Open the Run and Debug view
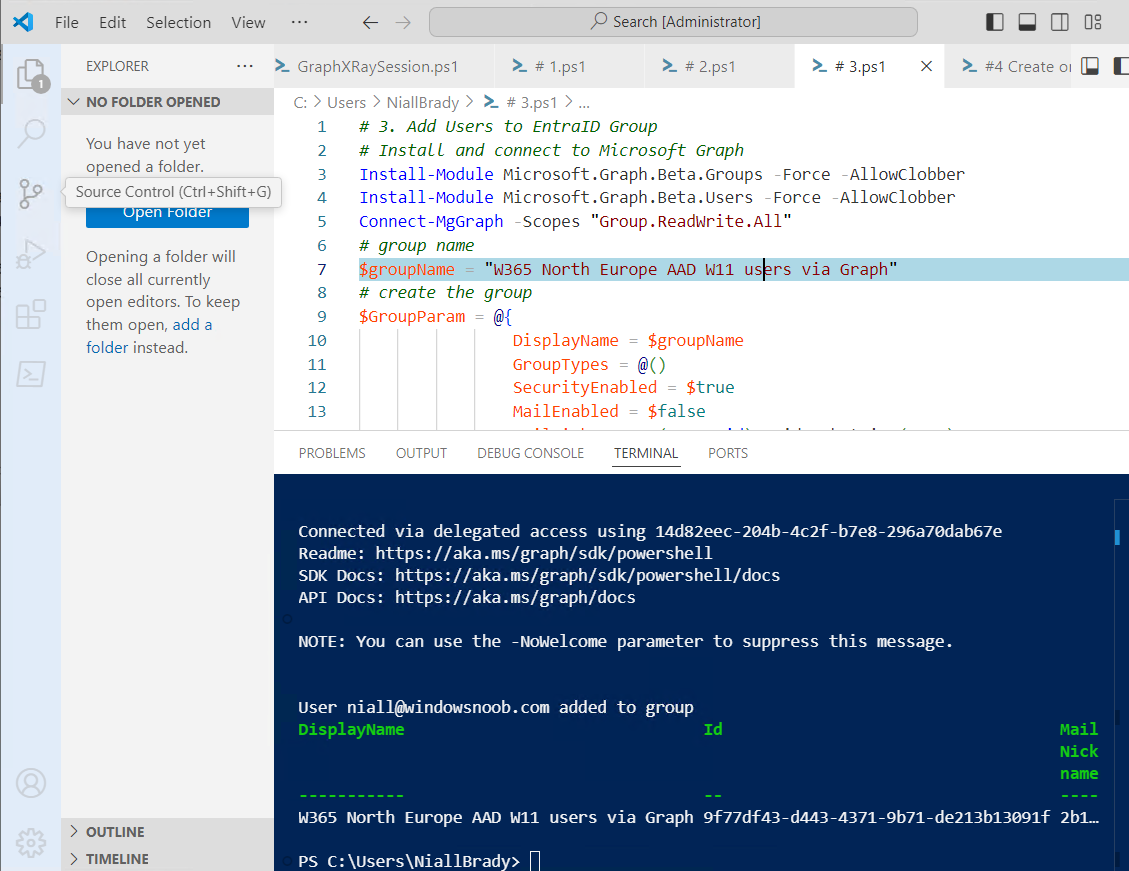The image size is (1129, 871). pos(31,254)
